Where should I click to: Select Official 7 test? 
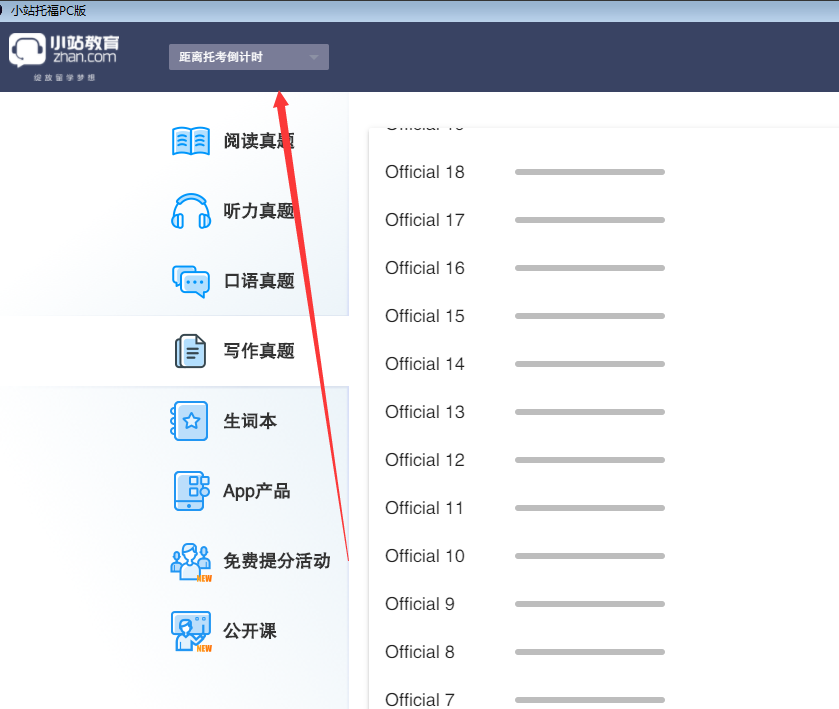tap(420, 699)
